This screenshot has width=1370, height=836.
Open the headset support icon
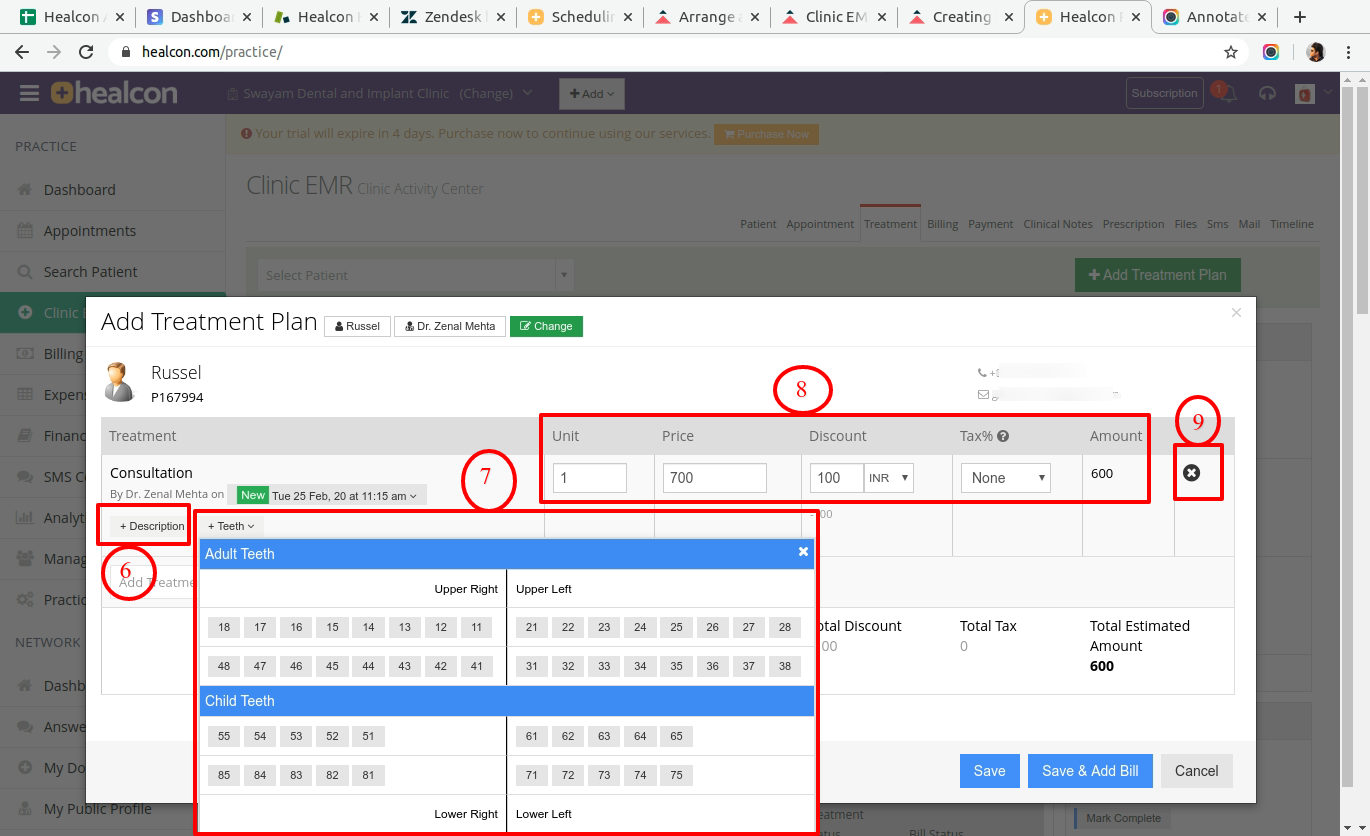[1267, 93]
